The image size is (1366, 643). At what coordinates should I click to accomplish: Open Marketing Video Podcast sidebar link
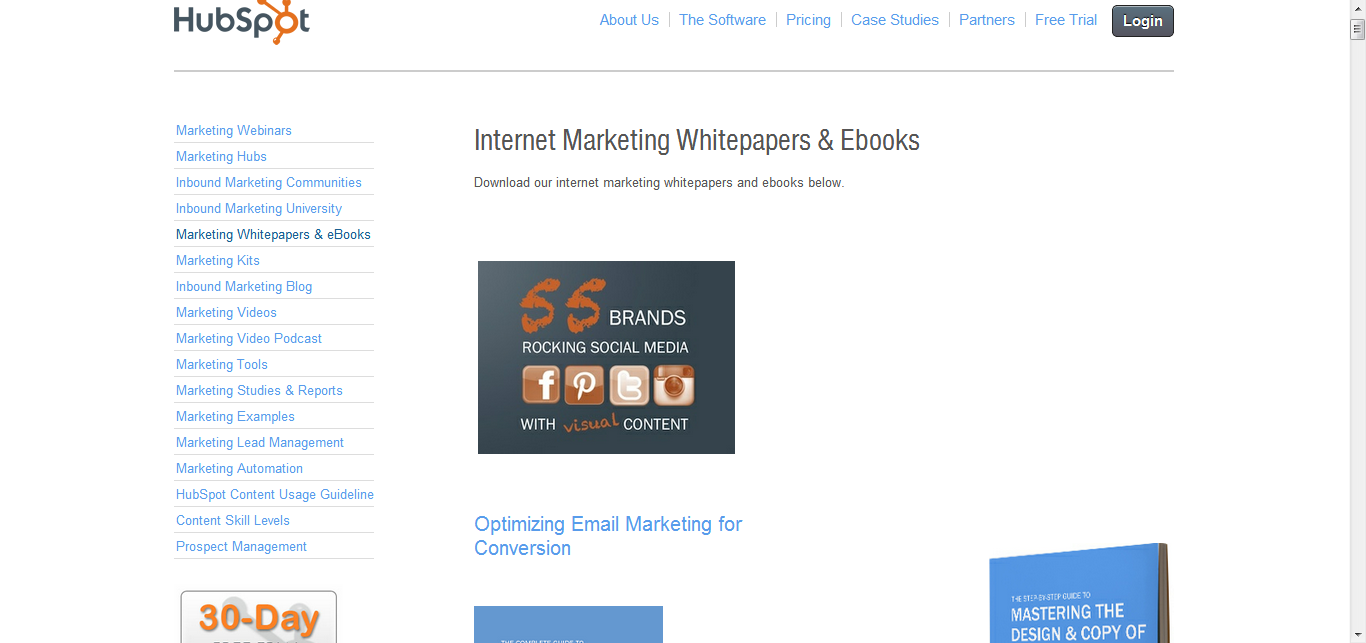click(x=249, y=338)
